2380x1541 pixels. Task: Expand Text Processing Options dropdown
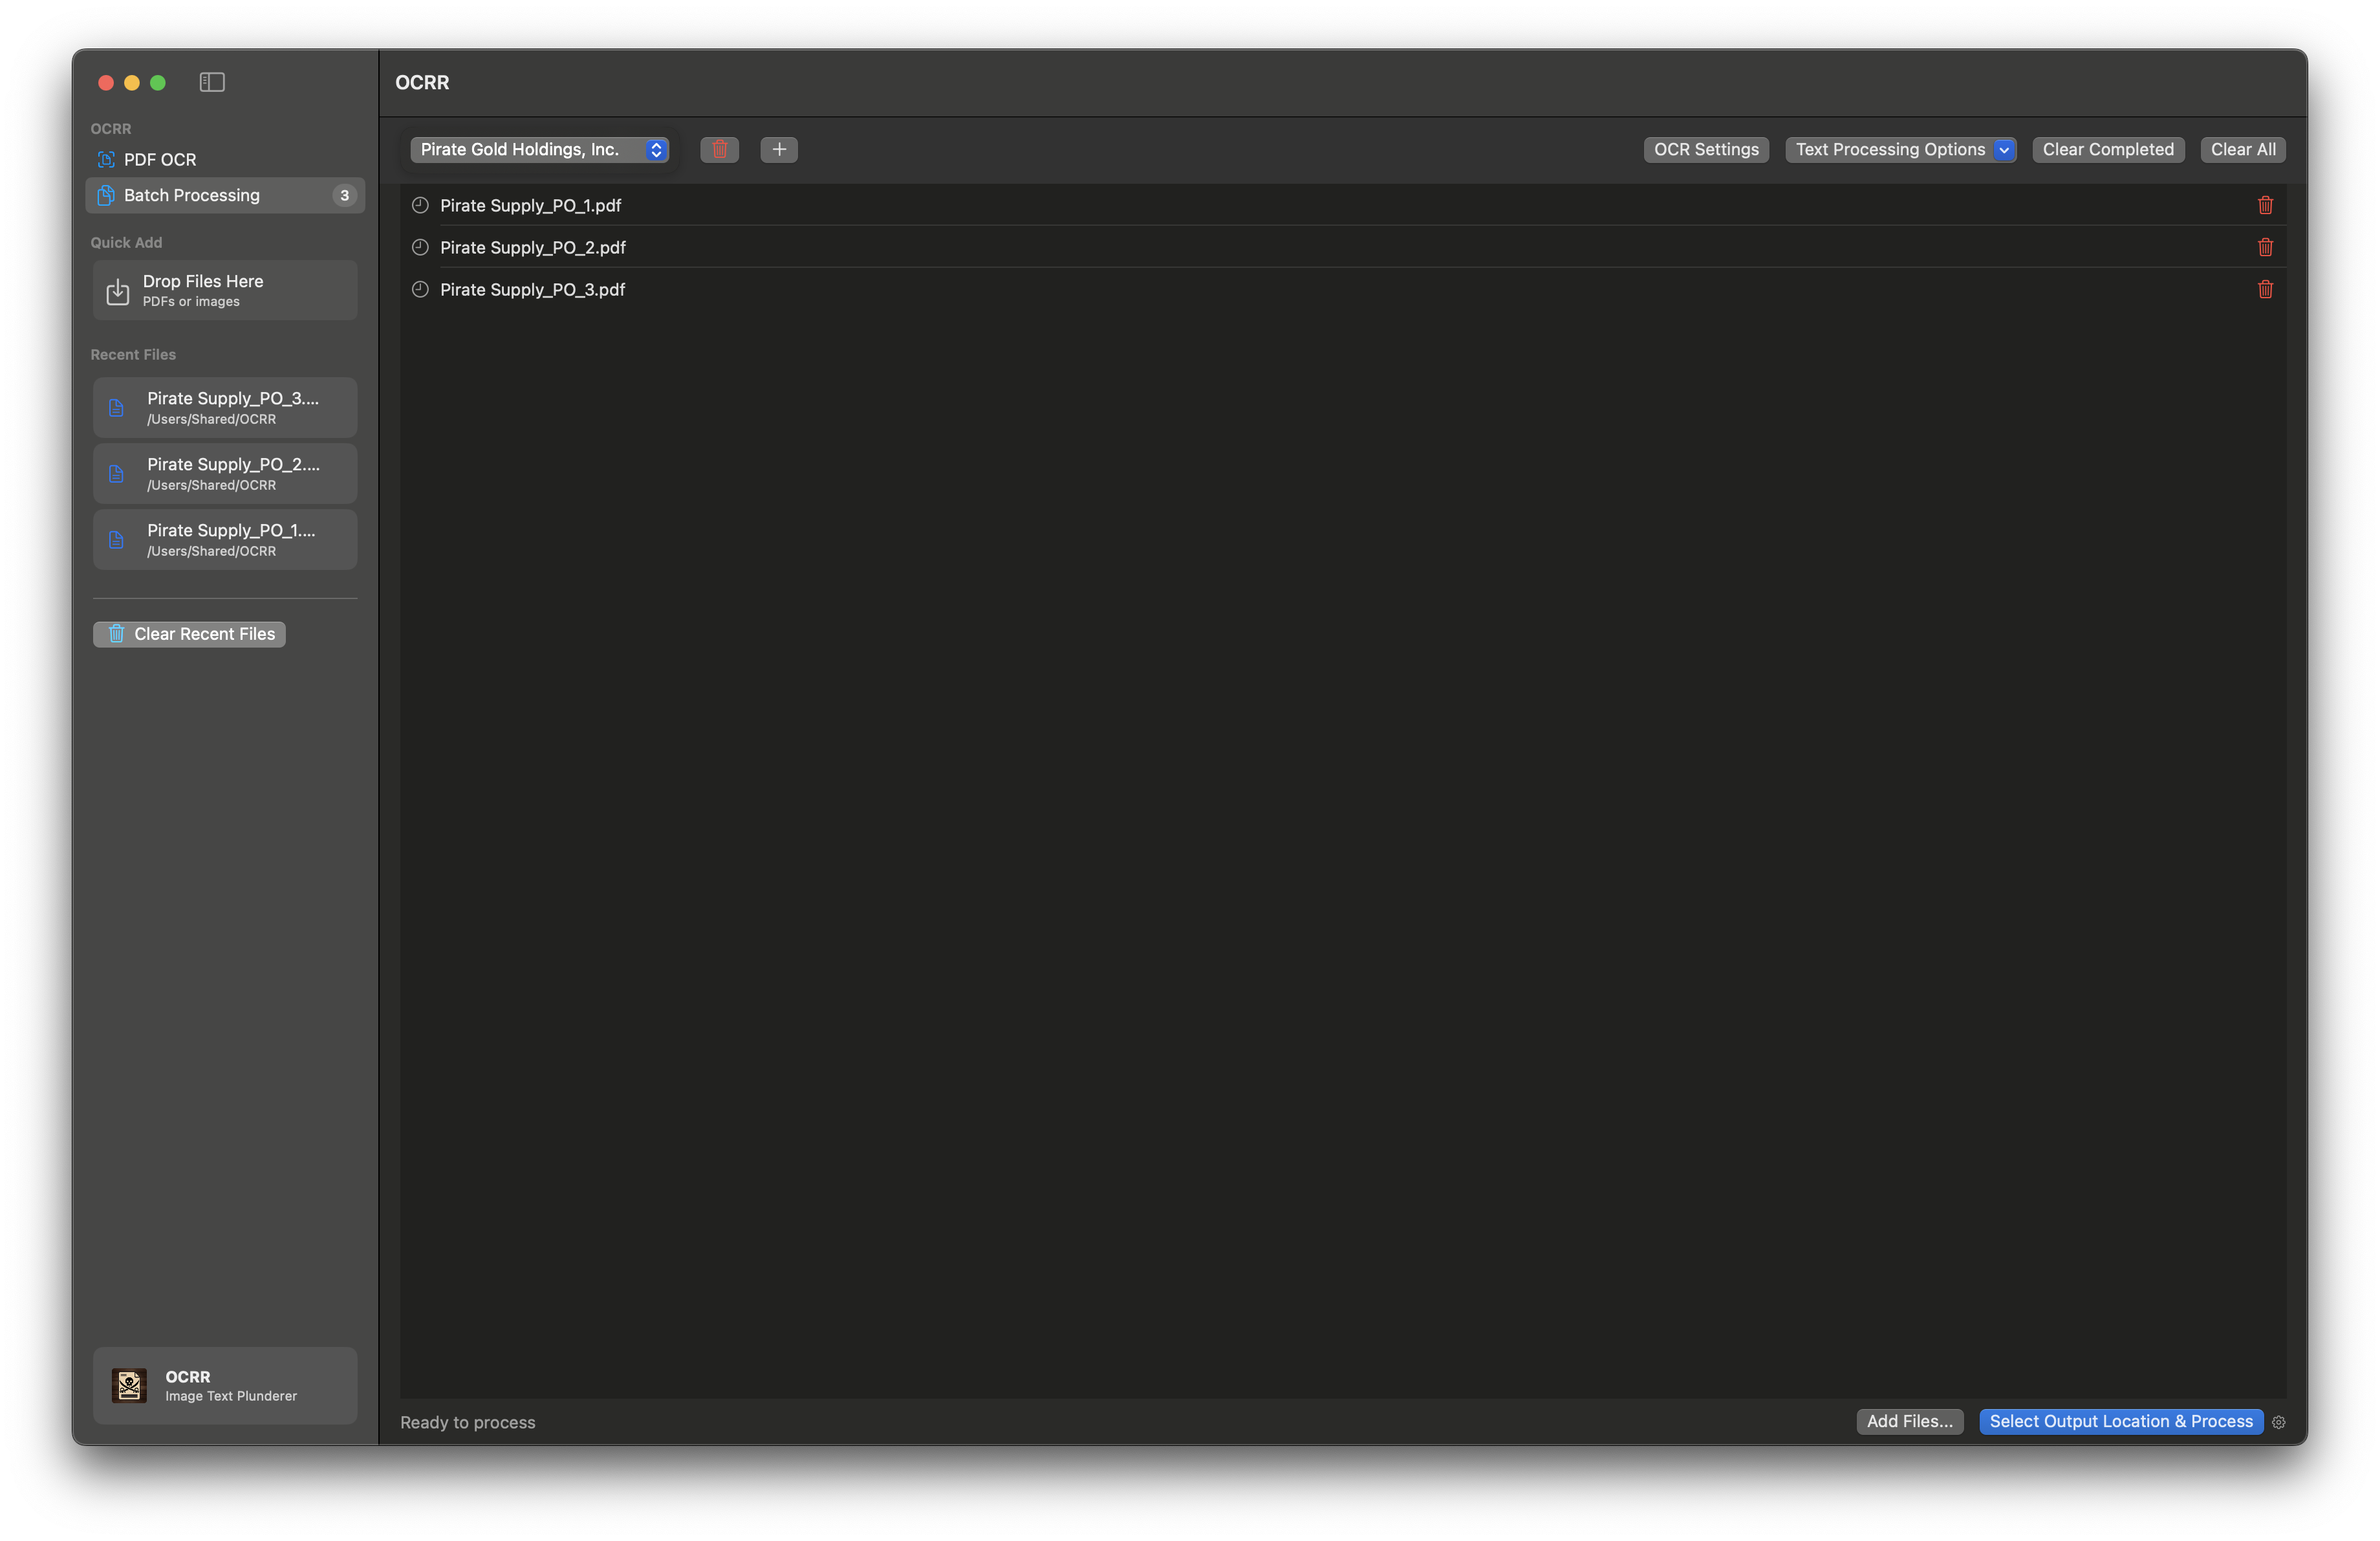point(1901,149)
